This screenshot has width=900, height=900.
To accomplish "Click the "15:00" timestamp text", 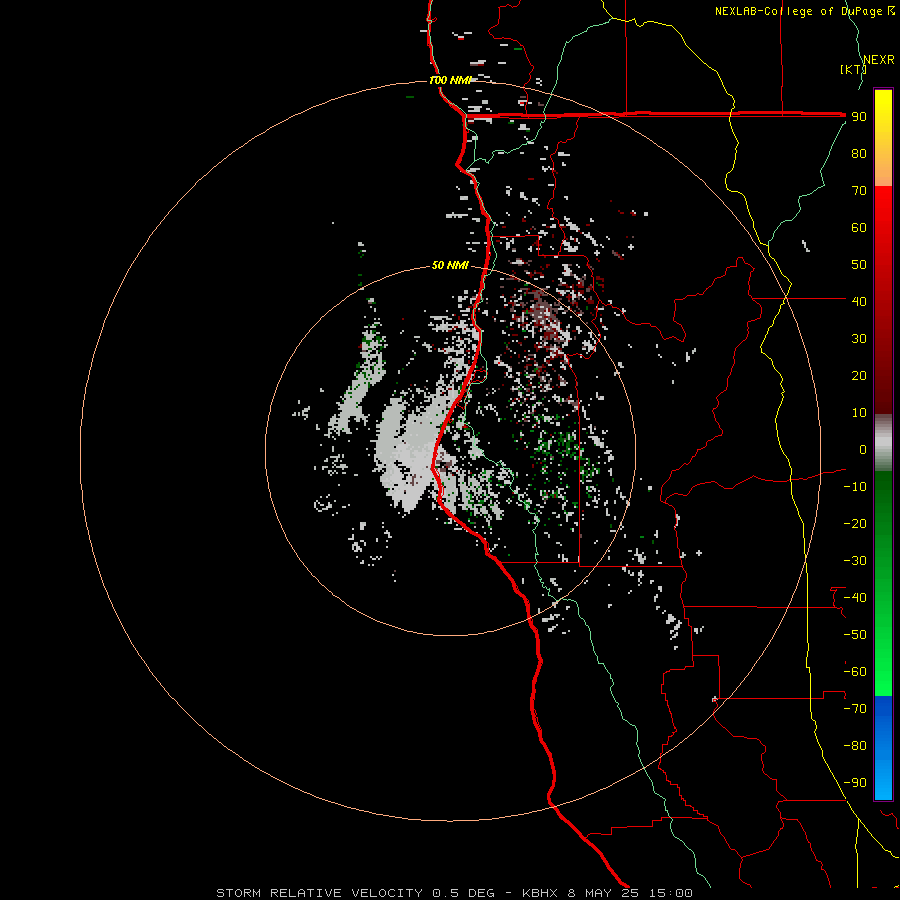I will 670,893.
